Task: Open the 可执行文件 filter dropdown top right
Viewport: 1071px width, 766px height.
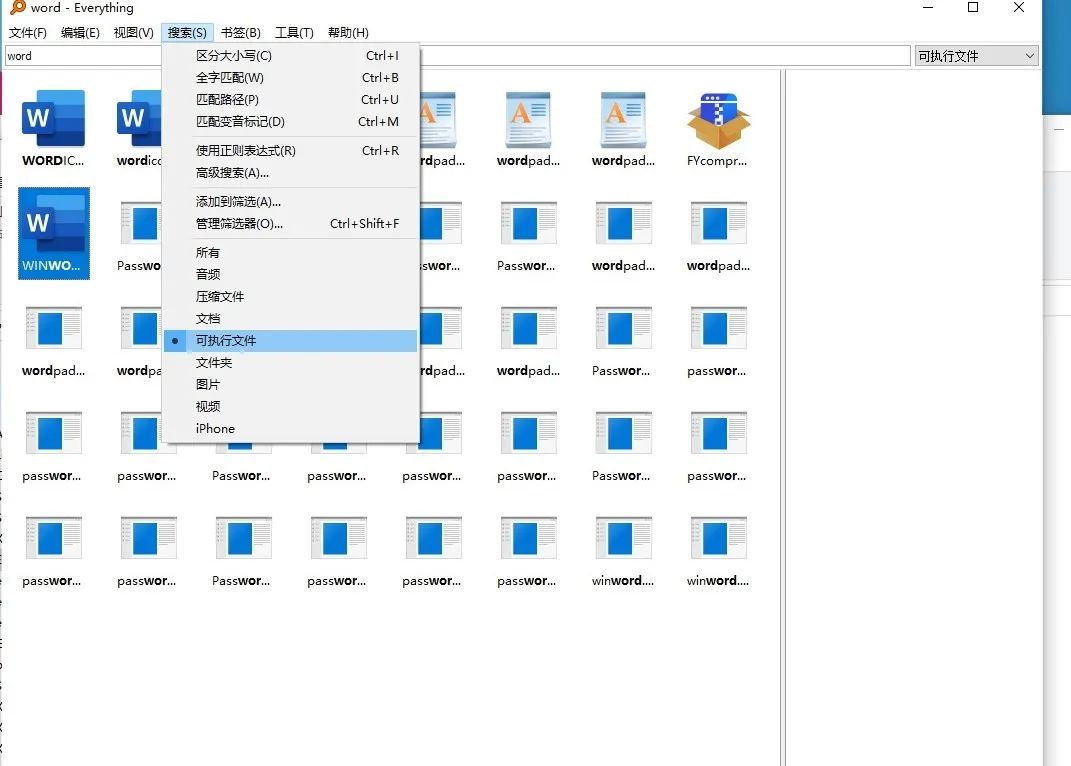Action: coord(975,55)
